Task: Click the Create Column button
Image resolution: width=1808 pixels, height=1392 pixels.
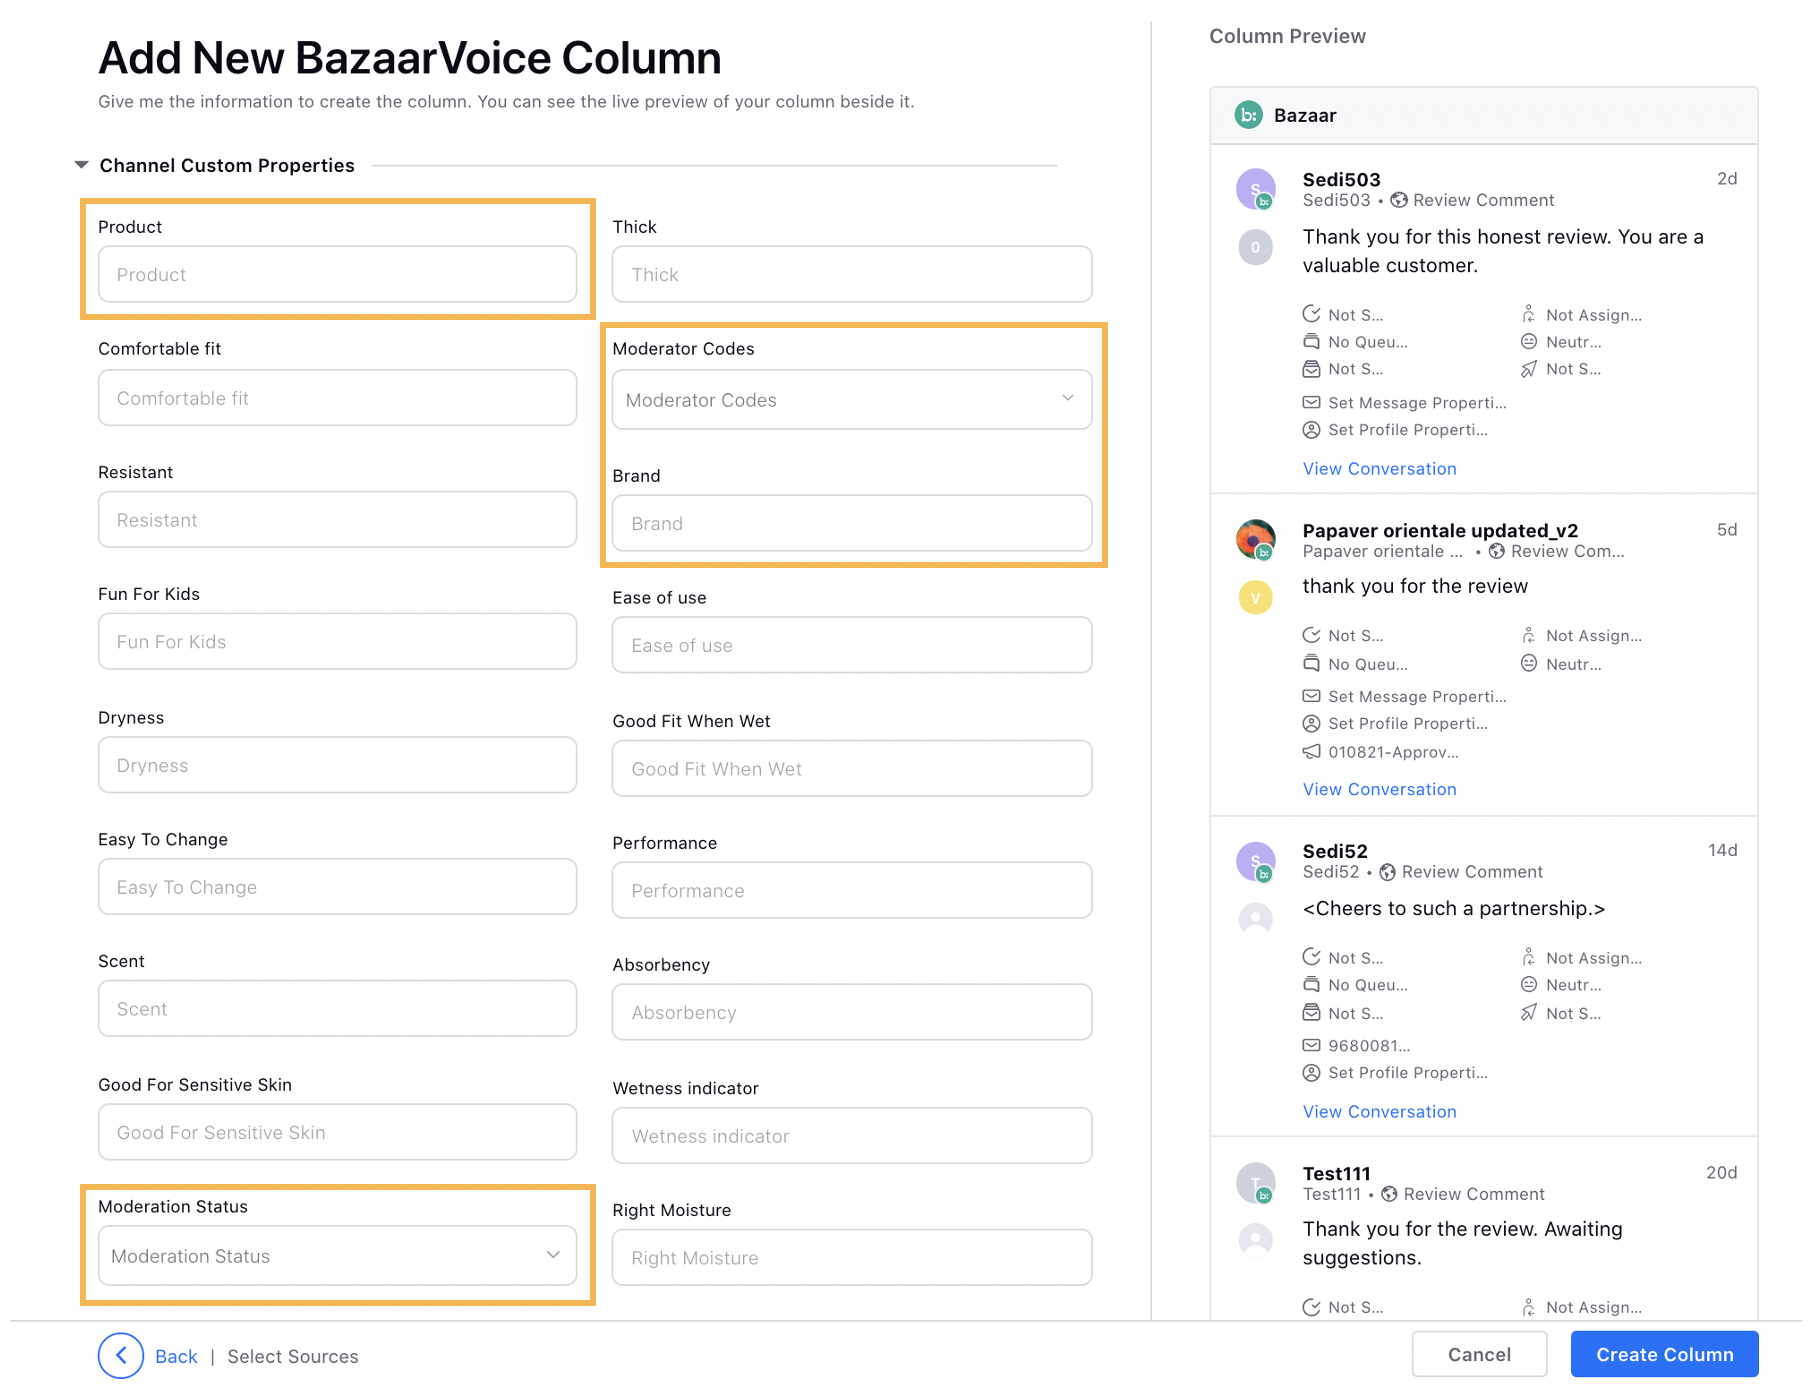Action: pyautogui.click(x=1664, y=1354)
